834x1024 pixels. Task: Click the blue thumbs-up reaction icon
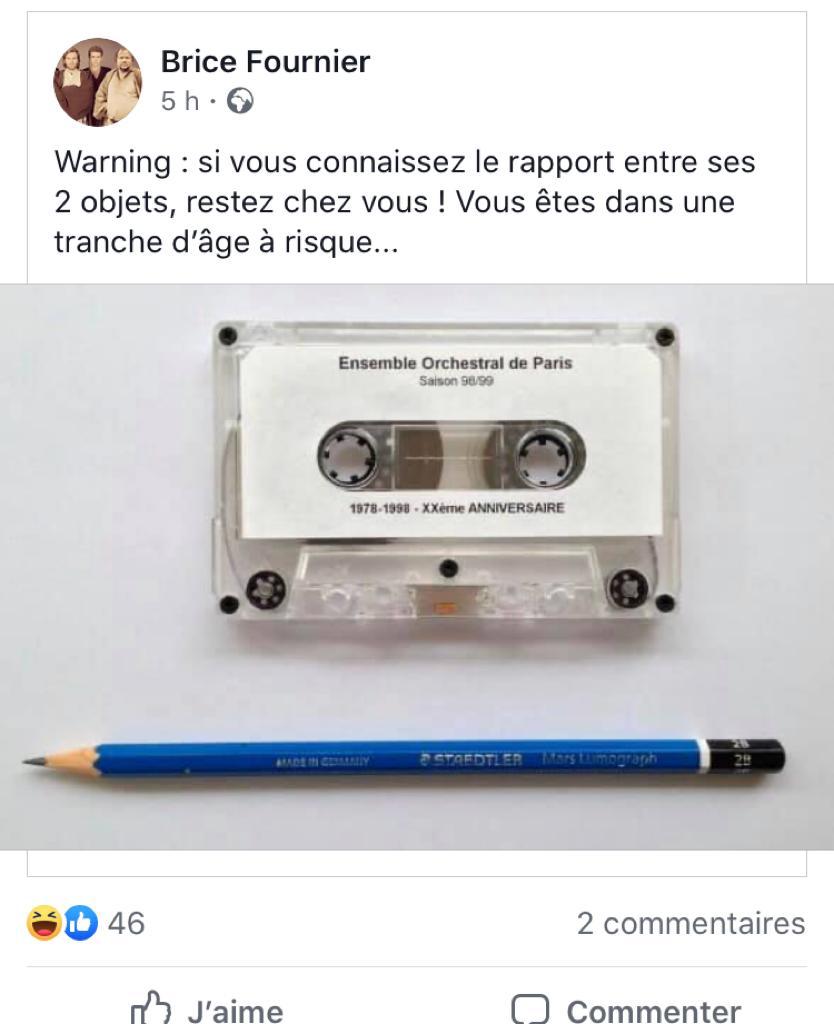pos(80,923)
